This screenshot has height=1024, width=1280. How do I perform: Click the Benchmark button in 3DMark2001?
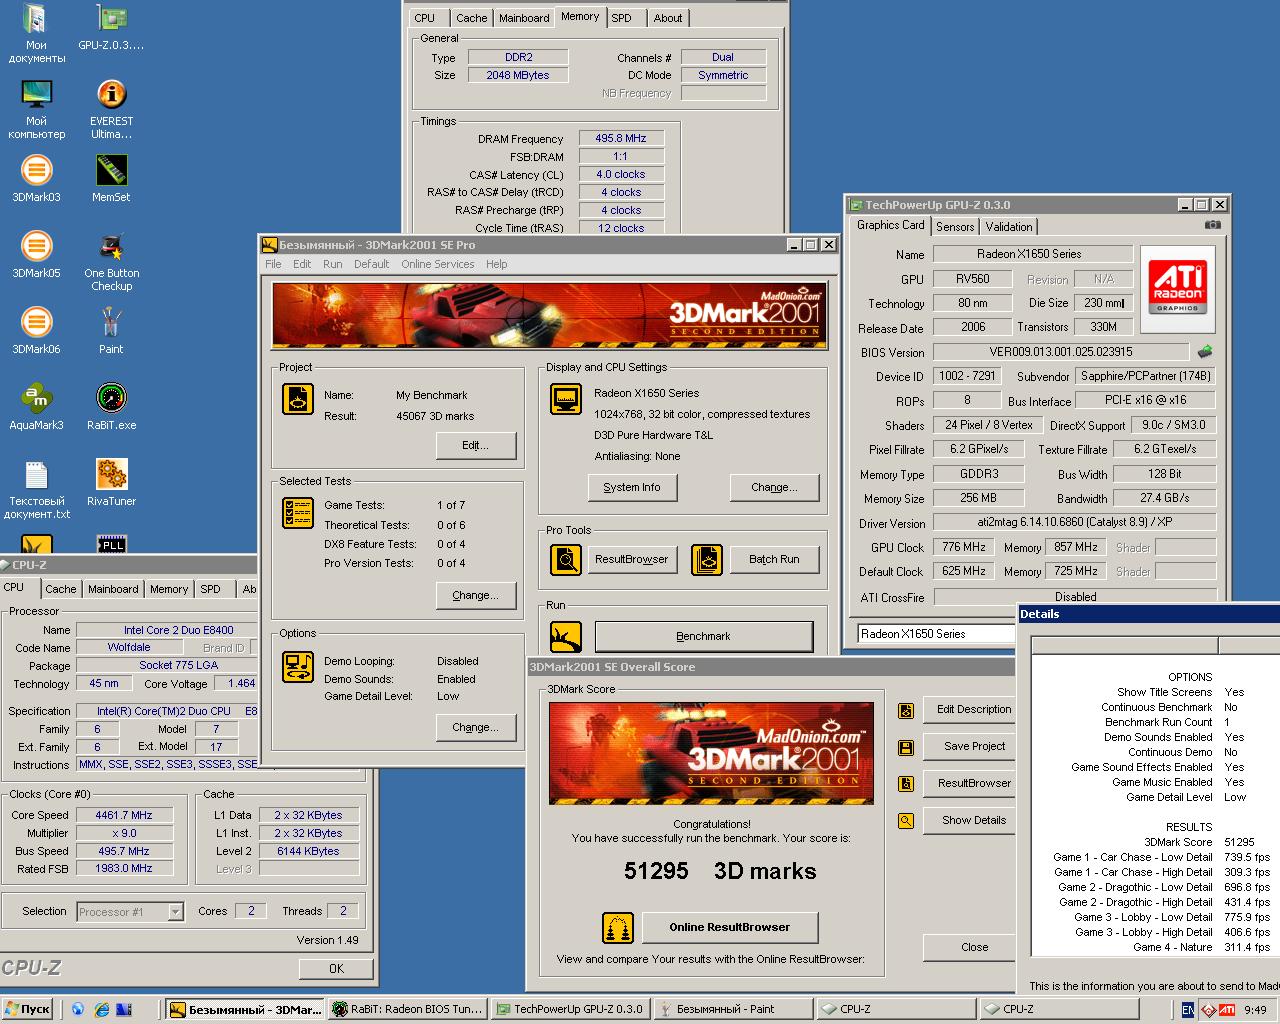703,636
